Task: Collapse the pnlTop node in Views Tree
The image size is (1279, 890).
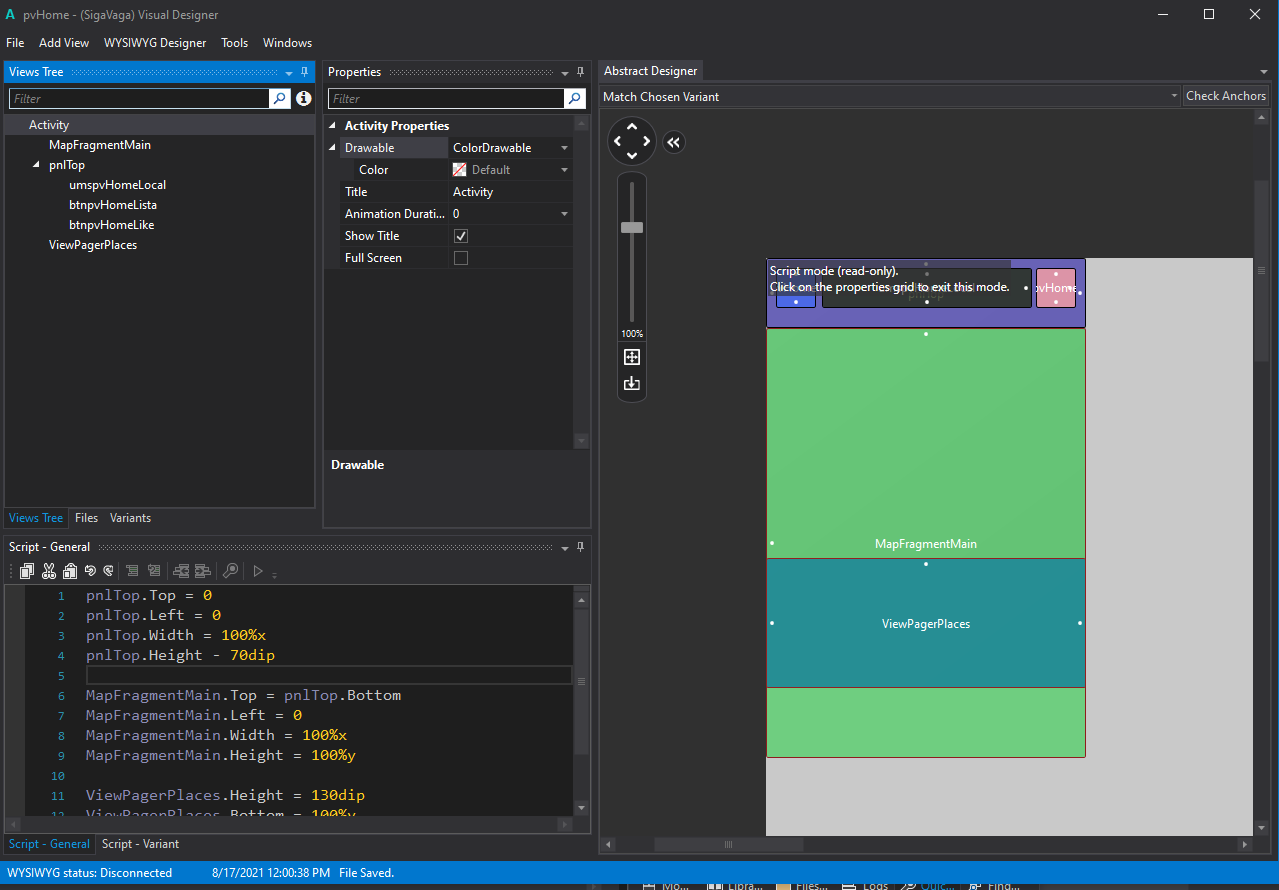Action: tap(37, 165)
